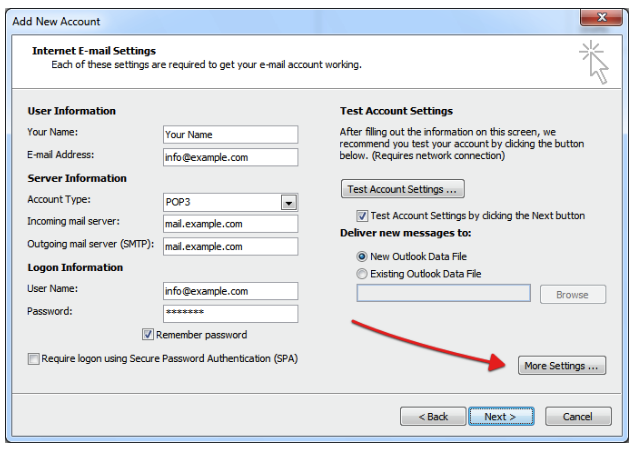
Task: Toggle Test Account Settings by clicking Next checkbox
Action: pos(361,216)
